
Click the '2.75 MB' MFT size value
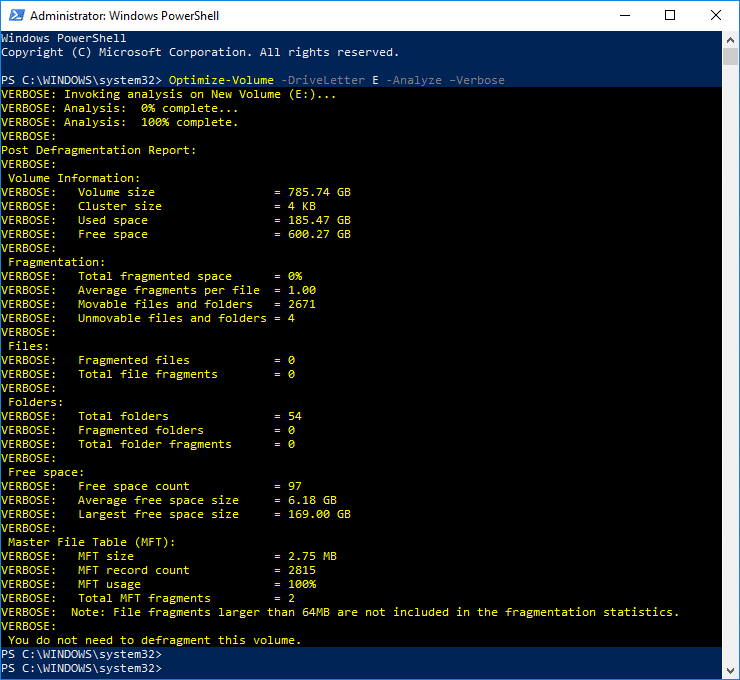click(x=312, y=556)
